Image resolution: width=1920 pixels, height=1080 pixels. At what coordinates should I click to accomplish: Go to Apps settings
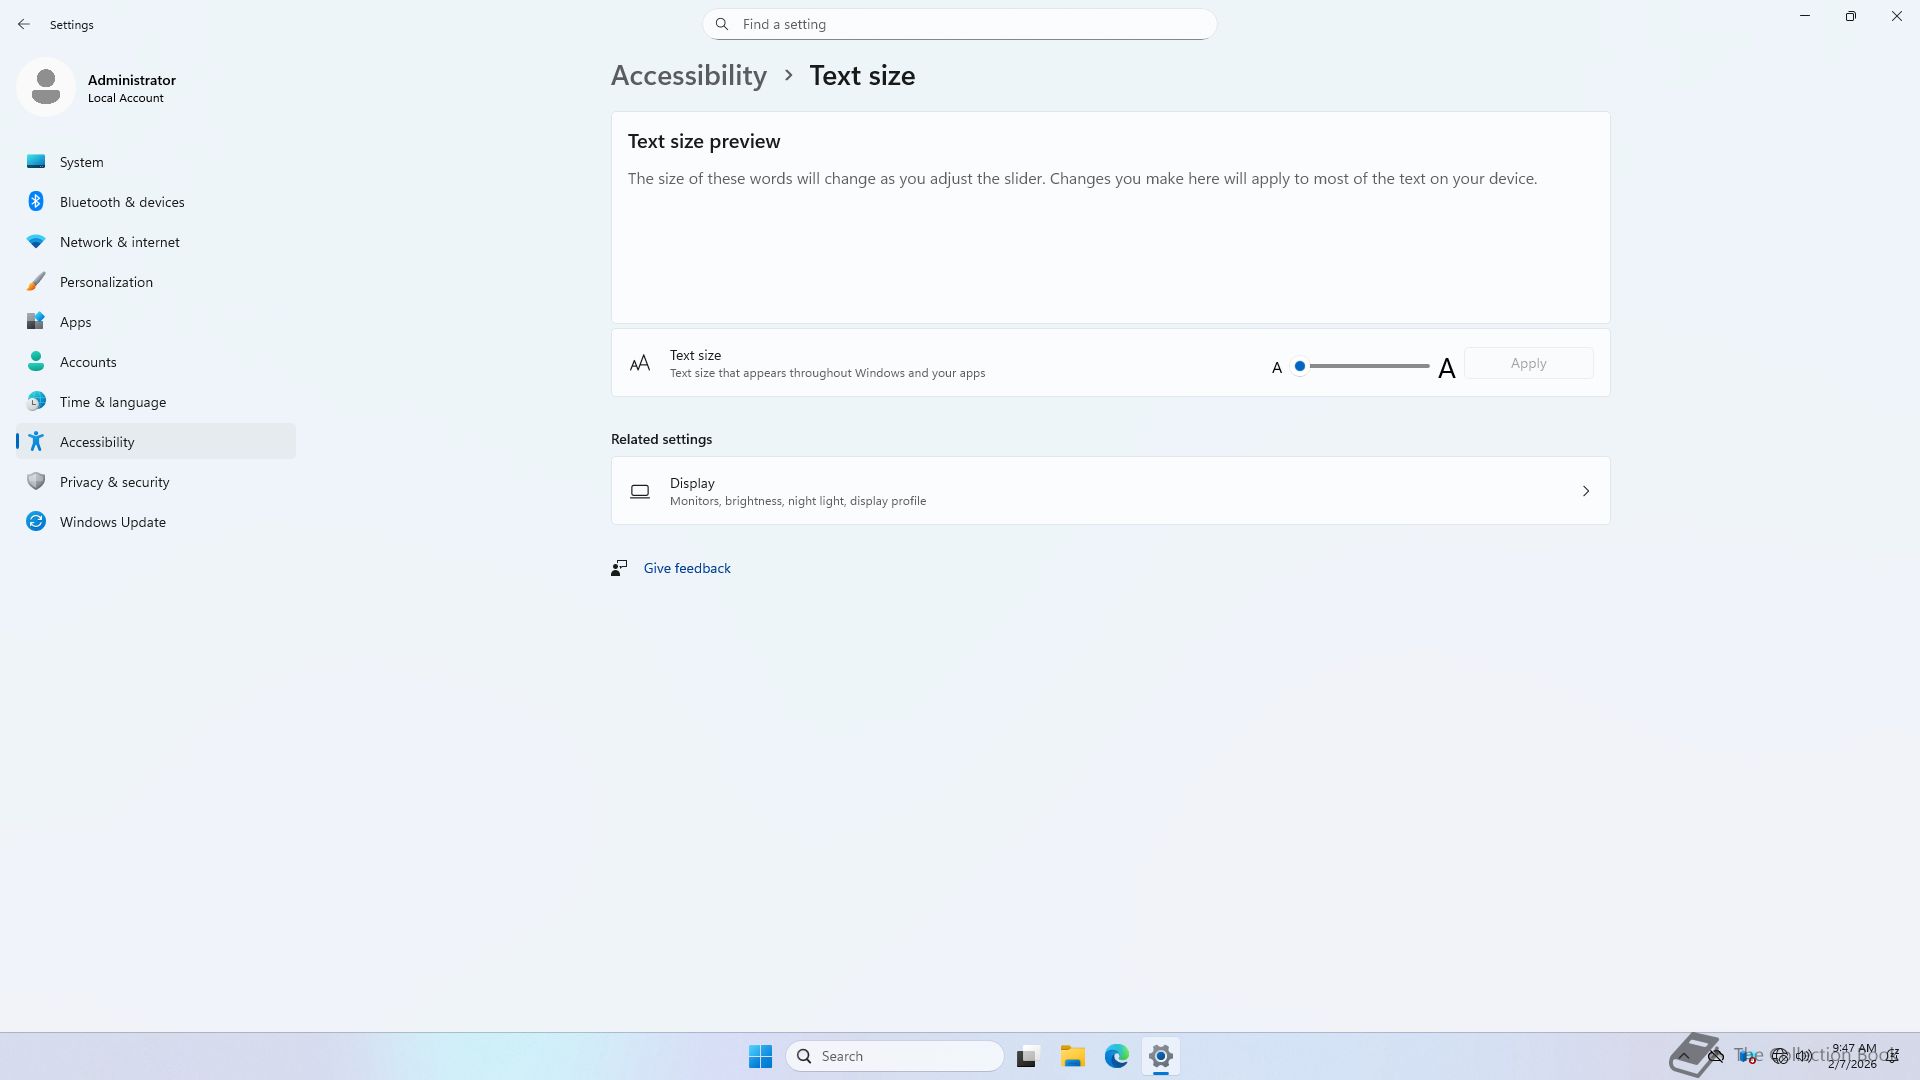click(75, 322)
